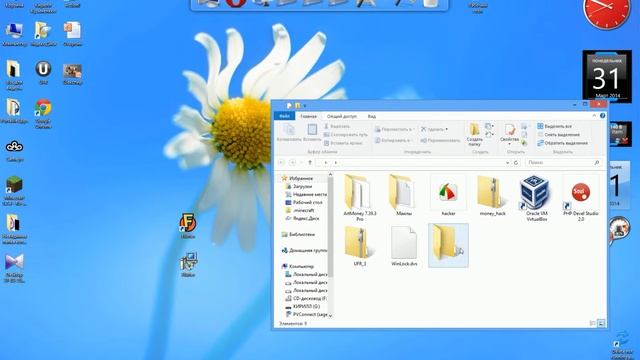The width and height of the screenshot is (640, 360).
Task: Click Clear selection in the ribbon
Action: pyautogui.click(x=558, y=134)
